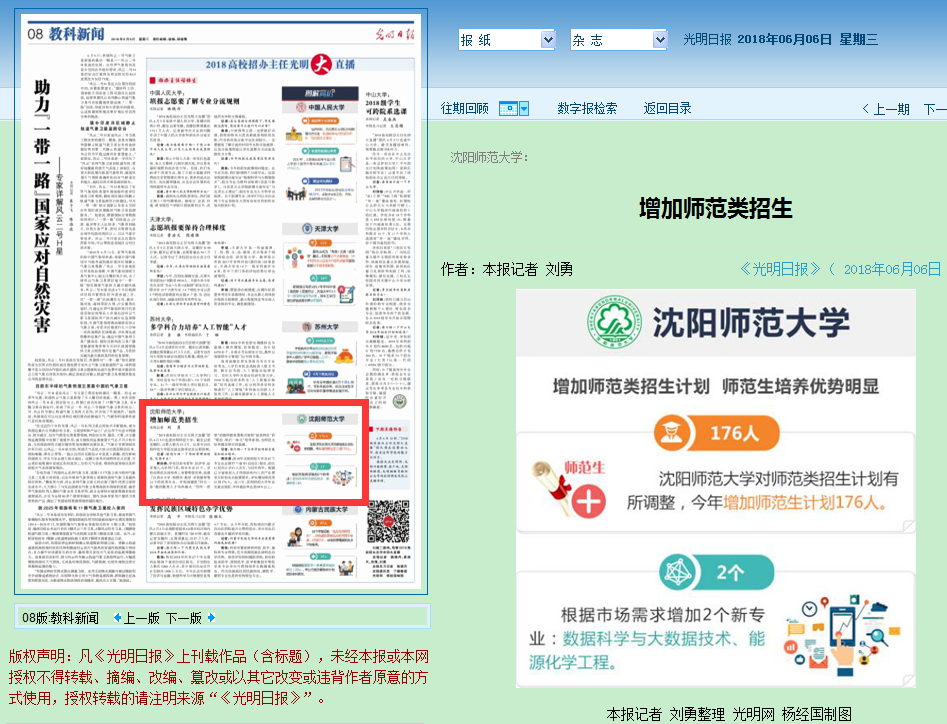This screenshot has width=947, height=724.
Task: Go to previous page via 上一版
Action: coord(141,618)
